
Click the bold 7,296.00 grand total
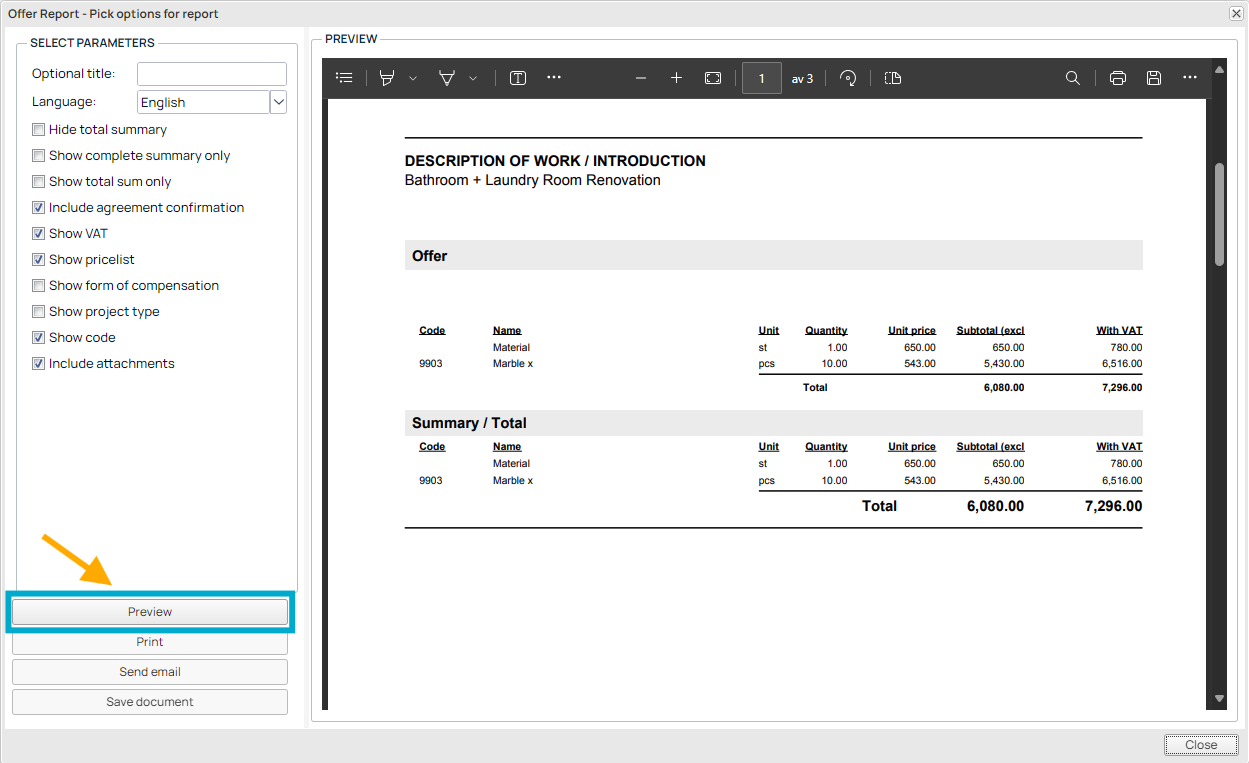click(x=1113, y=506)
